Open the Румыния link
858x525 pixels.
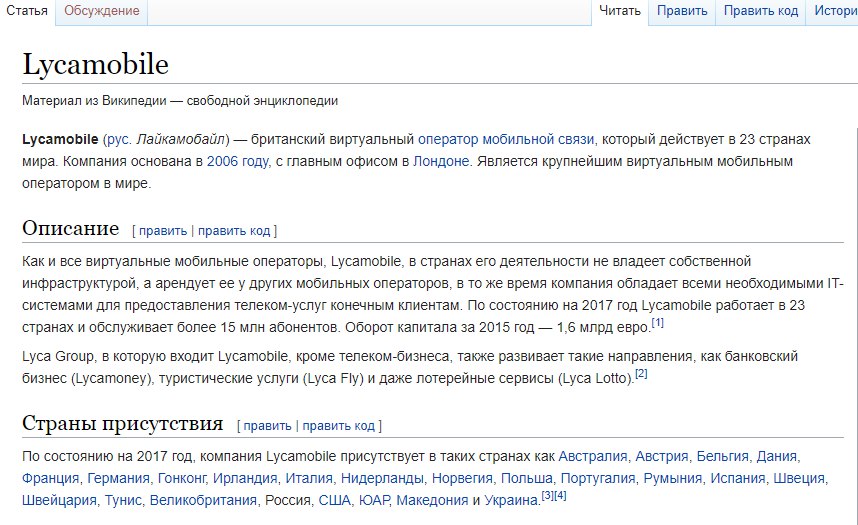(x=673, y=478)
